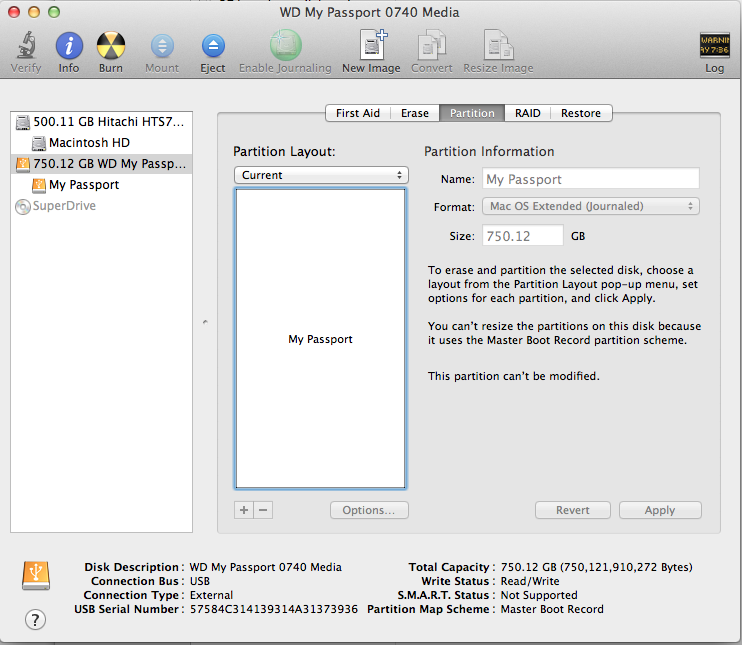
Task: Click the sidebar splitter handle dot
Action: pos(205,322)
